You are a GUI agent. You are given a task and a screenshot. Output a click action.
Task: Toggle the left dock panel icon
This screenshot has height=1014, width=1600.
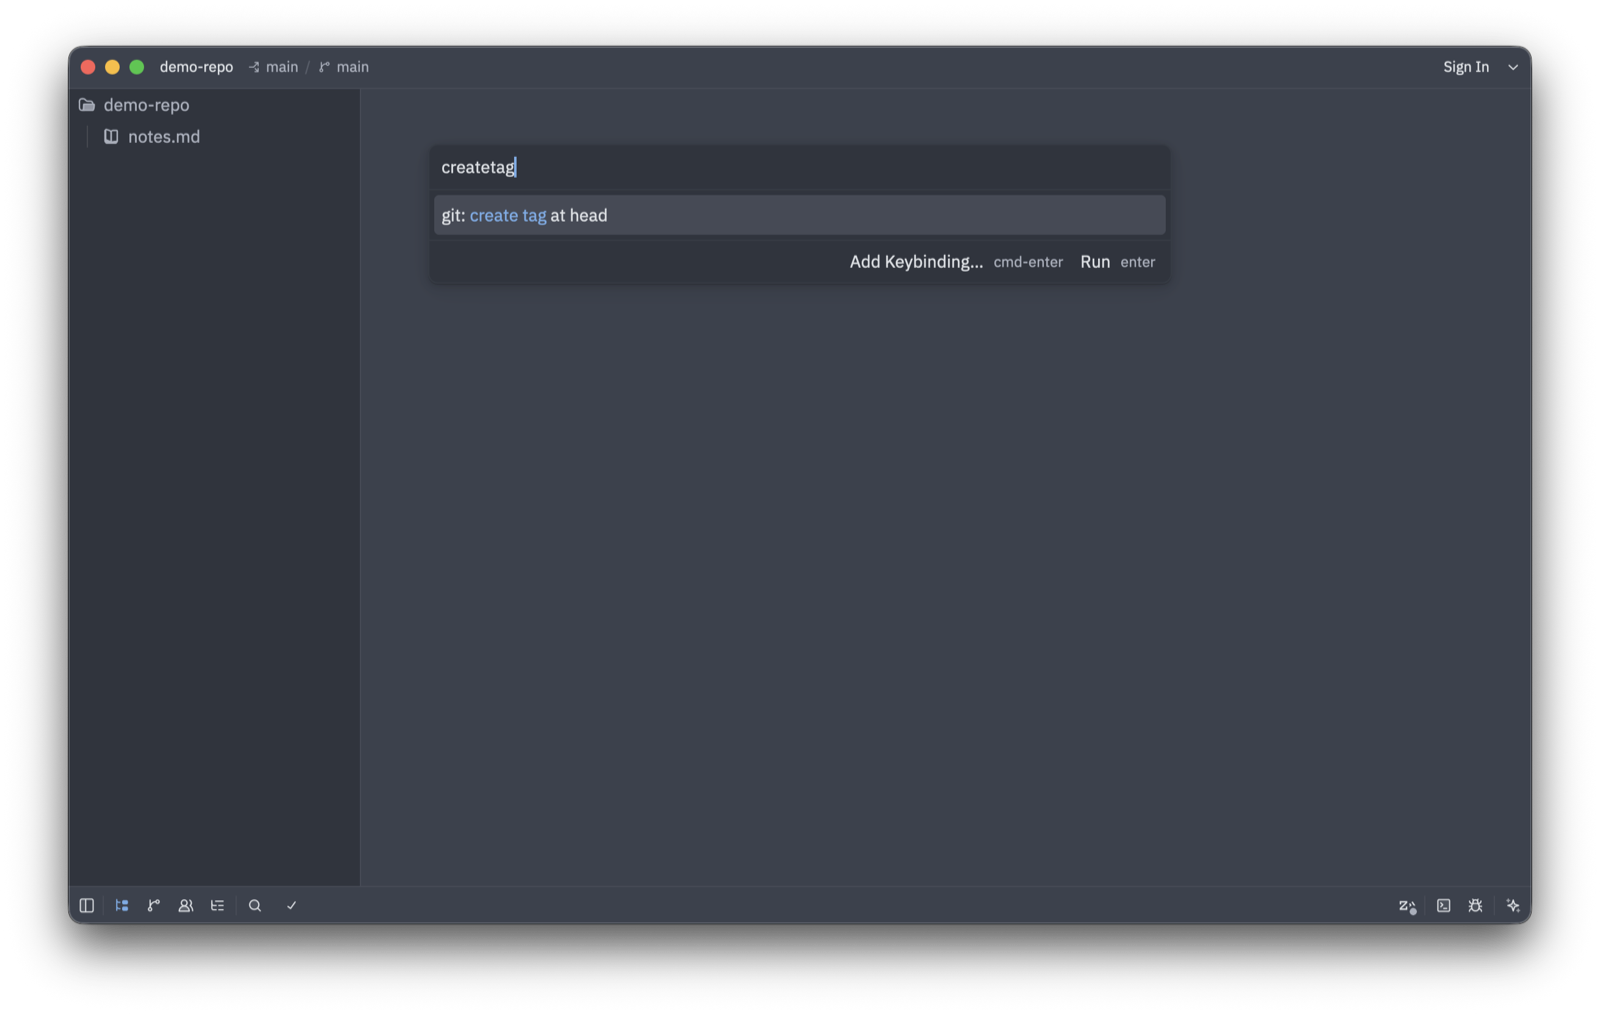(x=87, y=905)
